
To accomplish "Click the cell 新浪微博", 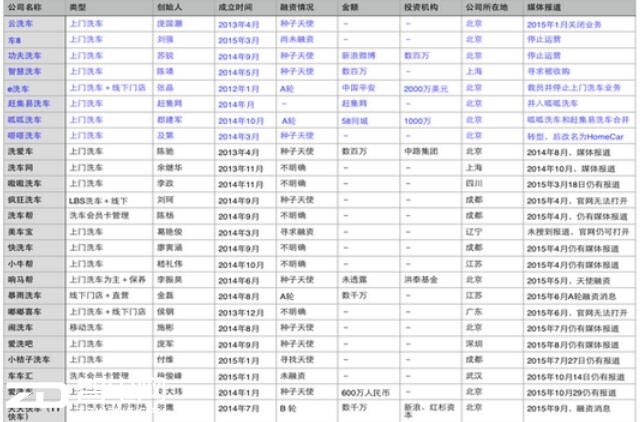I will pyautogui.click(x=358, y=55).
